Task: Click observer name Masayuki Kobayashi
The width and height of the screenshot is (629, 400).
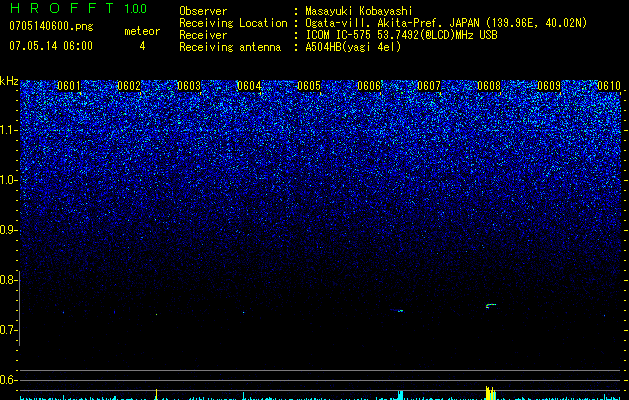Action: [x=359, y=11]
